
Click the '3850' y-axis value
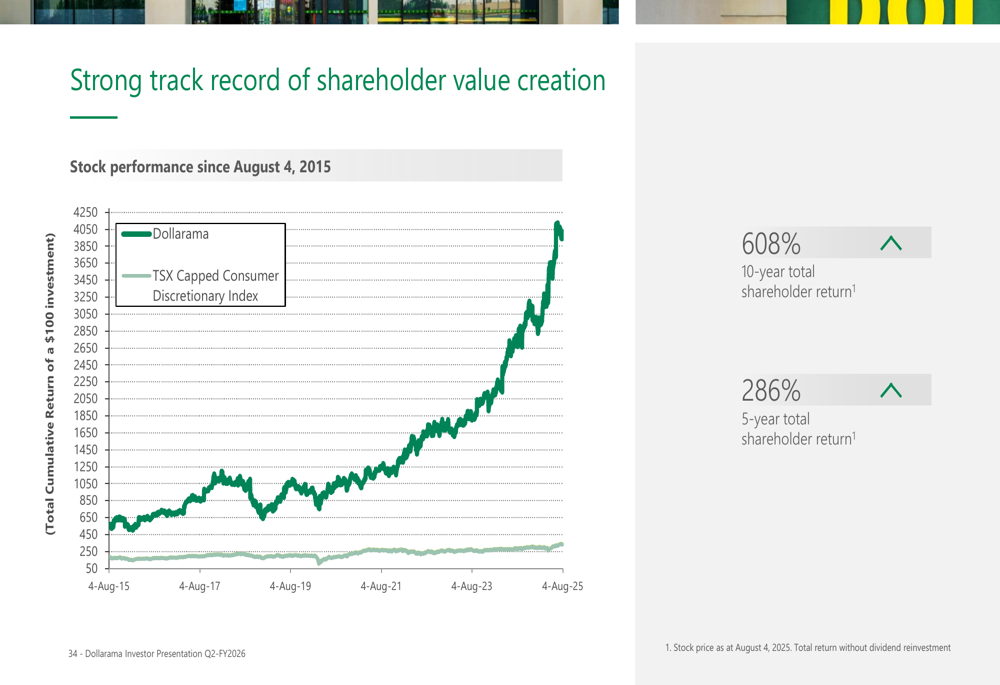85,246
